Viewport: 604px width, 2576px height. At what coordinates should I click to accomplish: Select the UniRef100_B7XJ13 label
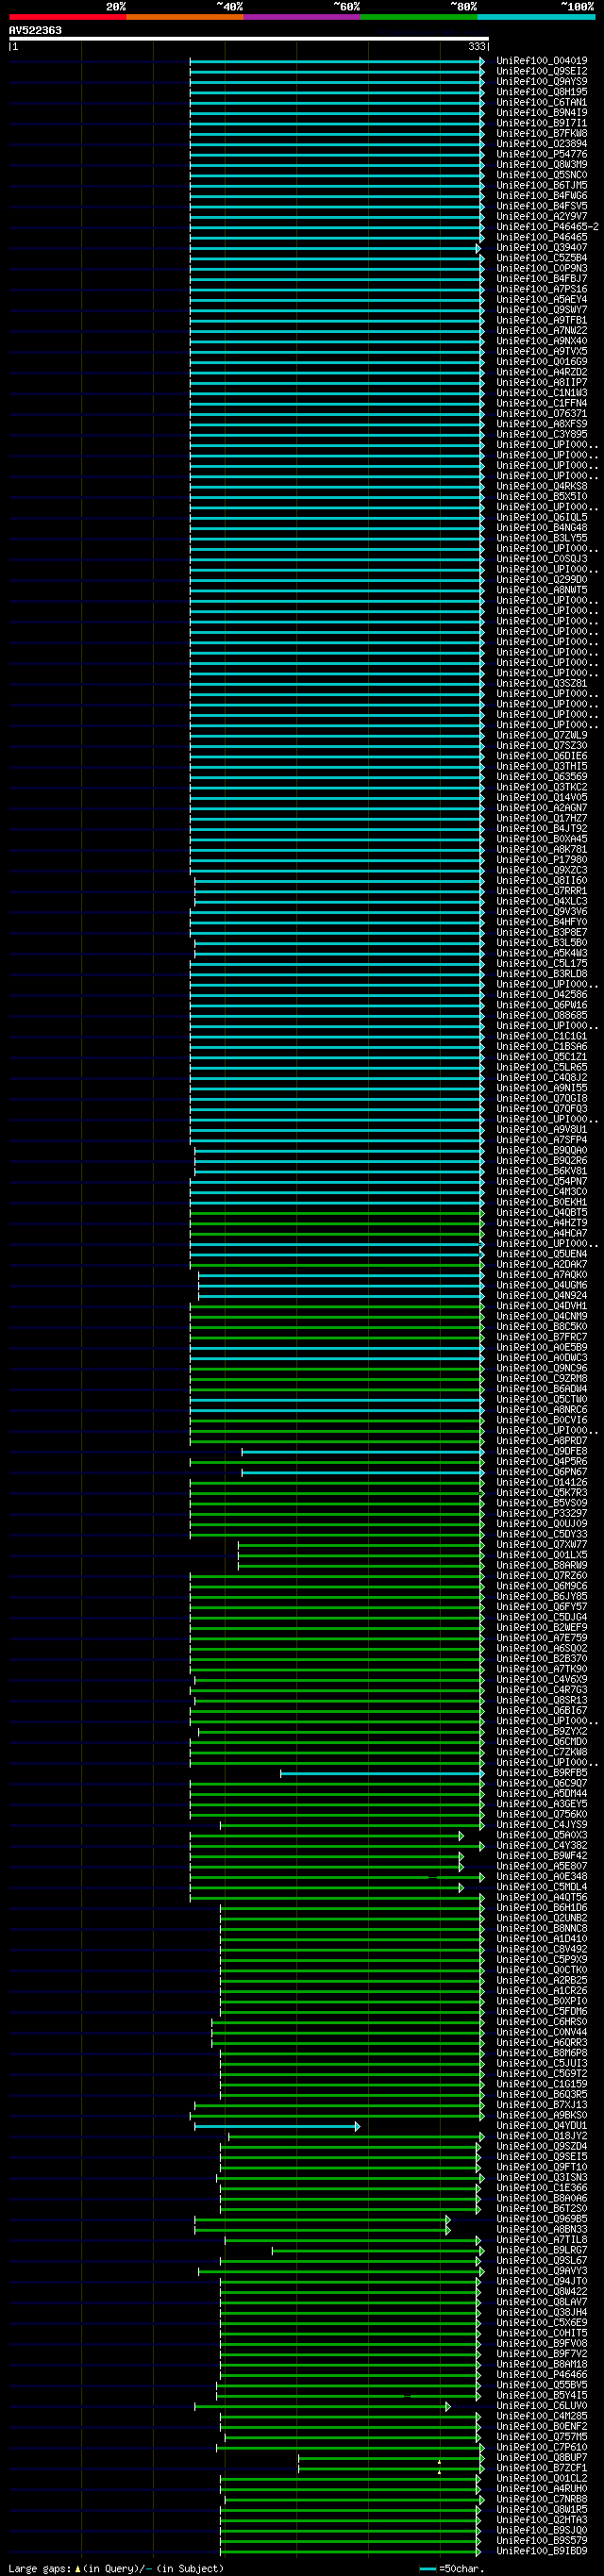pyautogui.click(x=542, y=2105)
